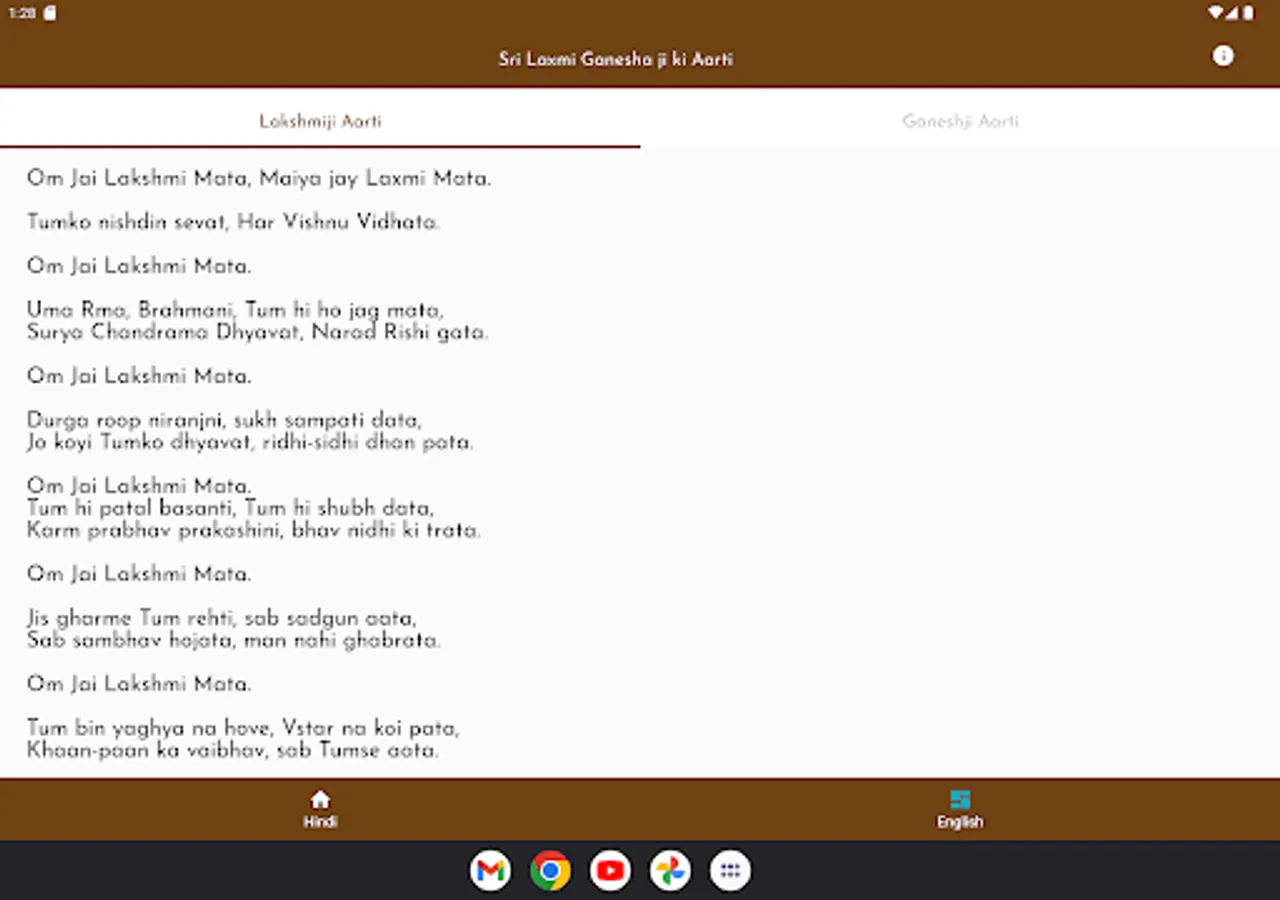Click line "Uma Rma, Brahmani, Tum hi ho jag mata,"
Screen dimensions: 1280x900
pos(235,310)
